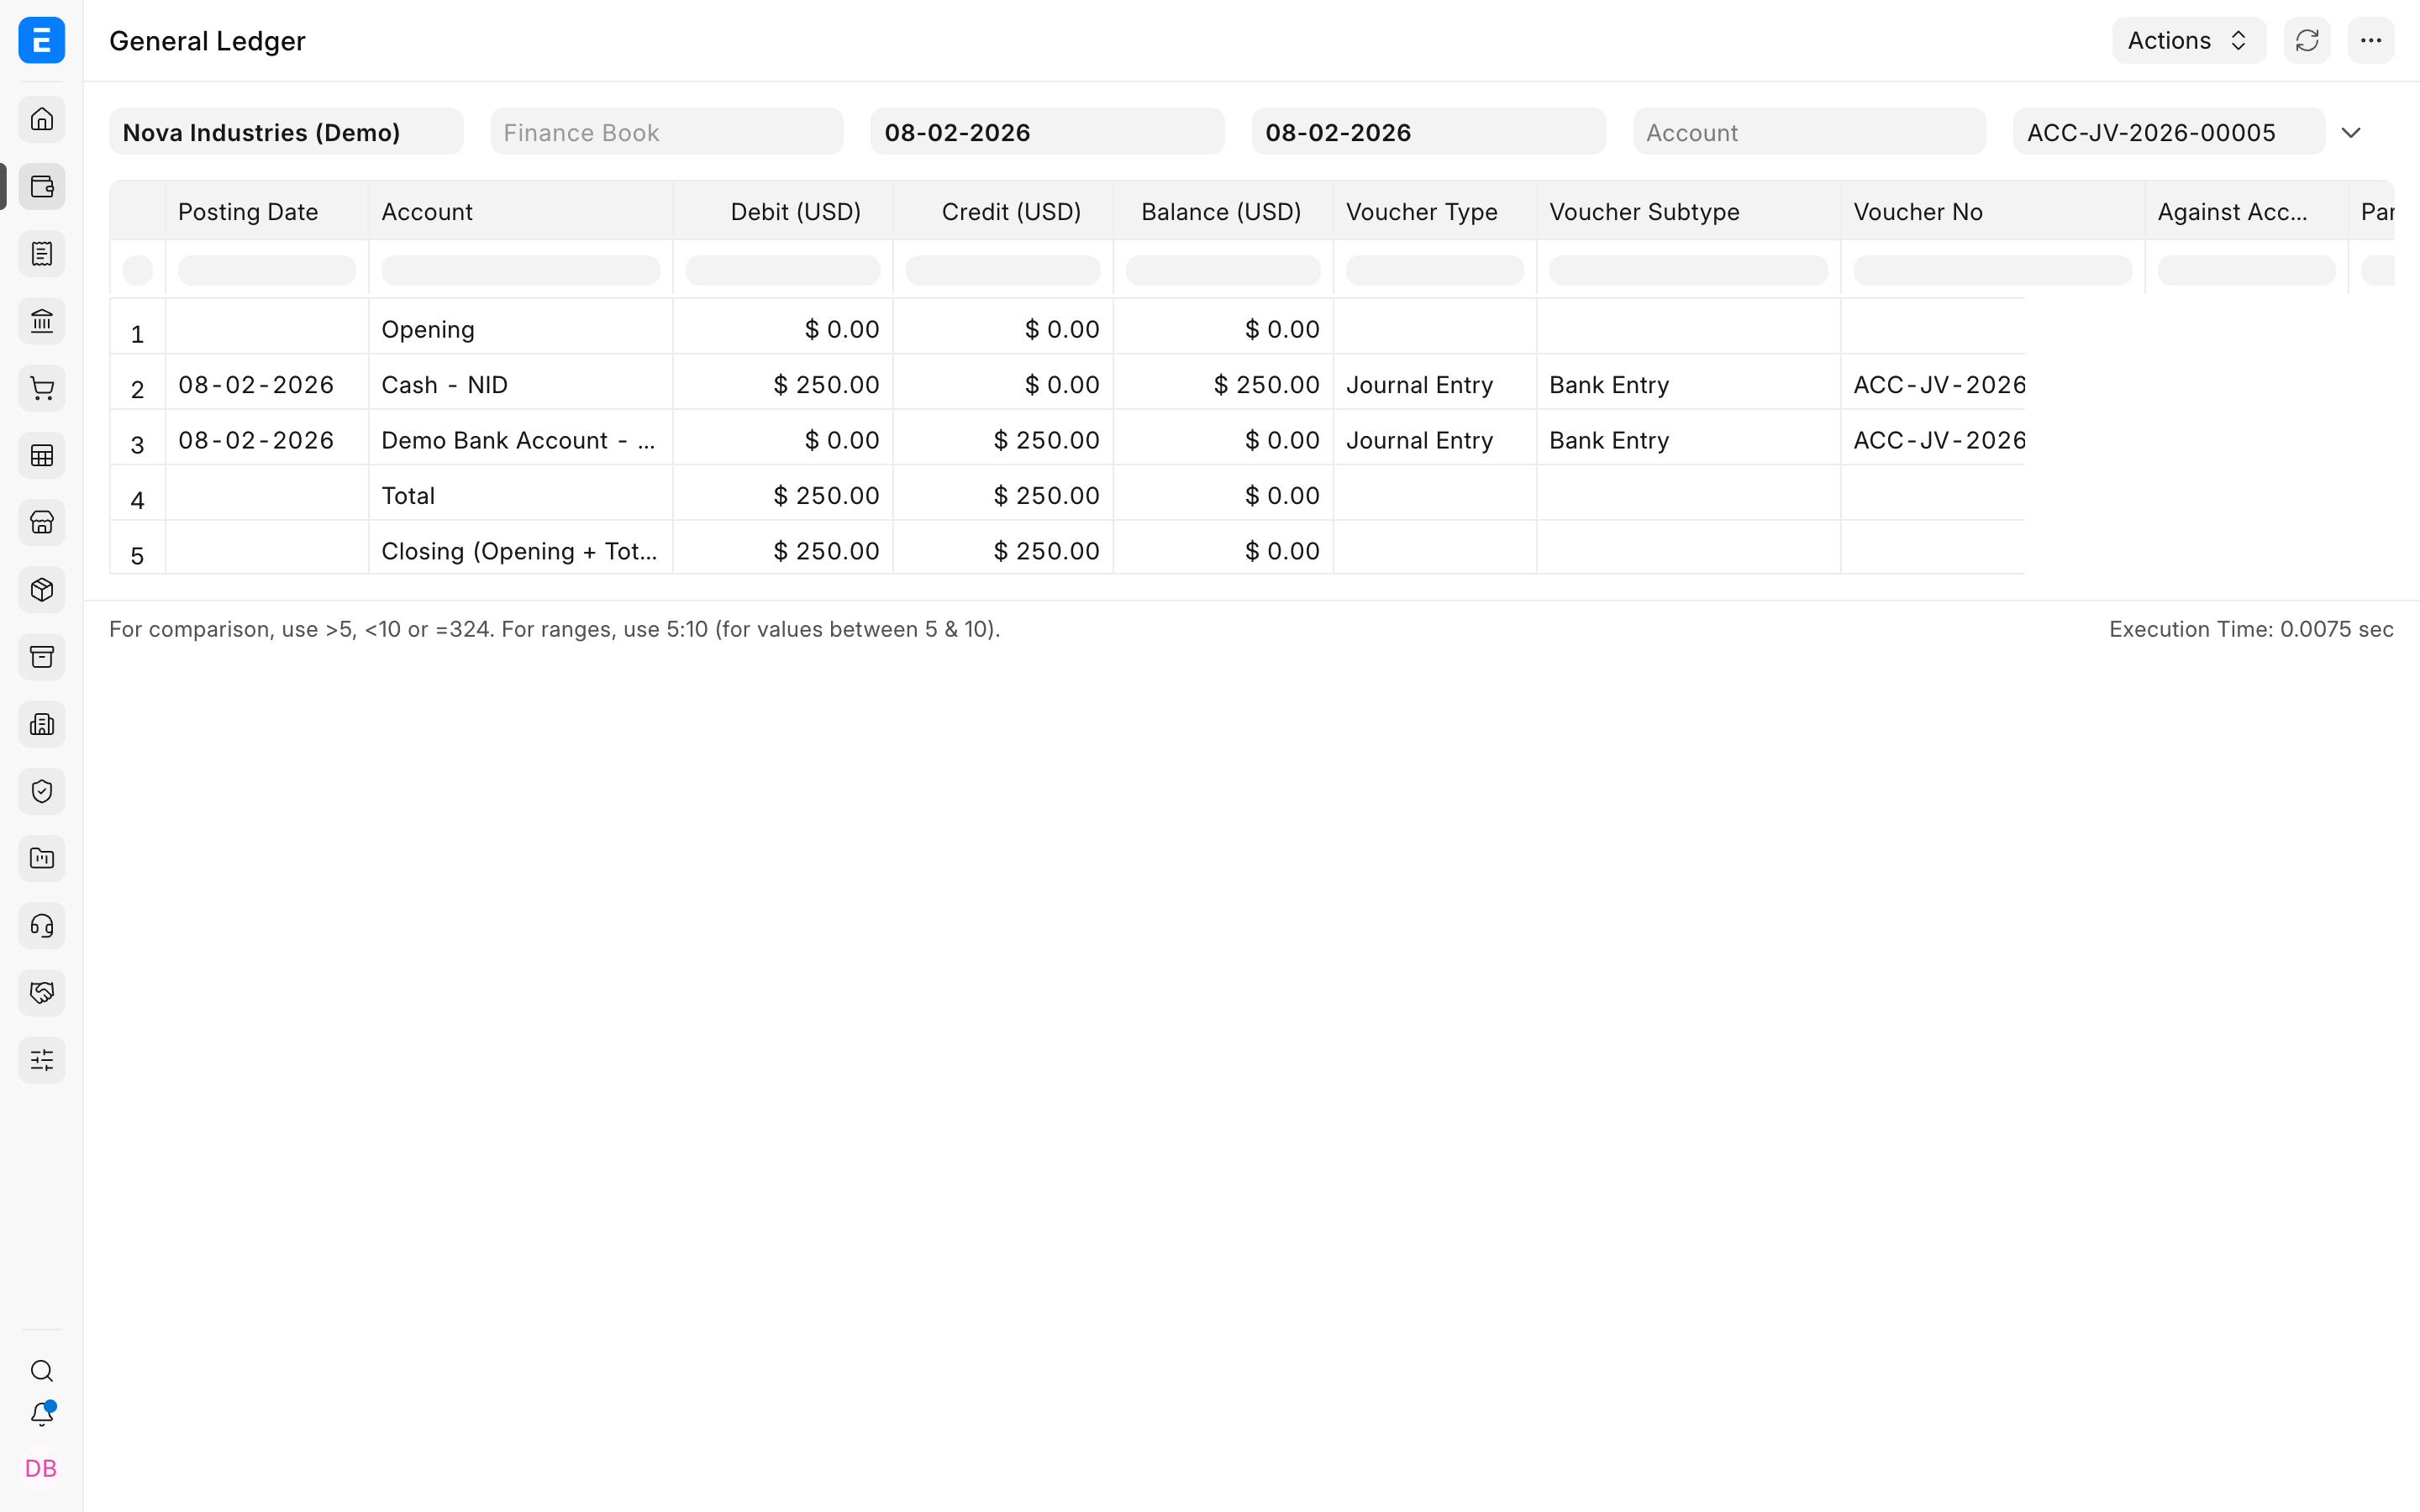
Task: Open the cube Stock sidebar icon
Action: pyautogui.click(x=42, y=590)
